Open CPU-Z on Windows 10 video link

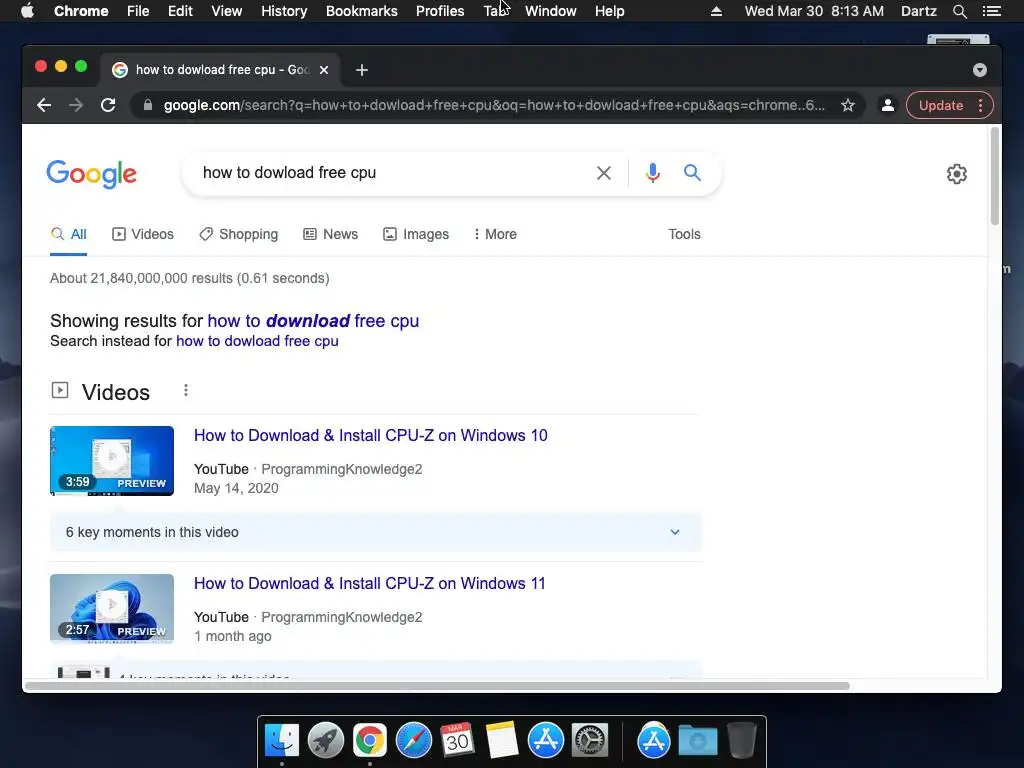pos(370,436)
